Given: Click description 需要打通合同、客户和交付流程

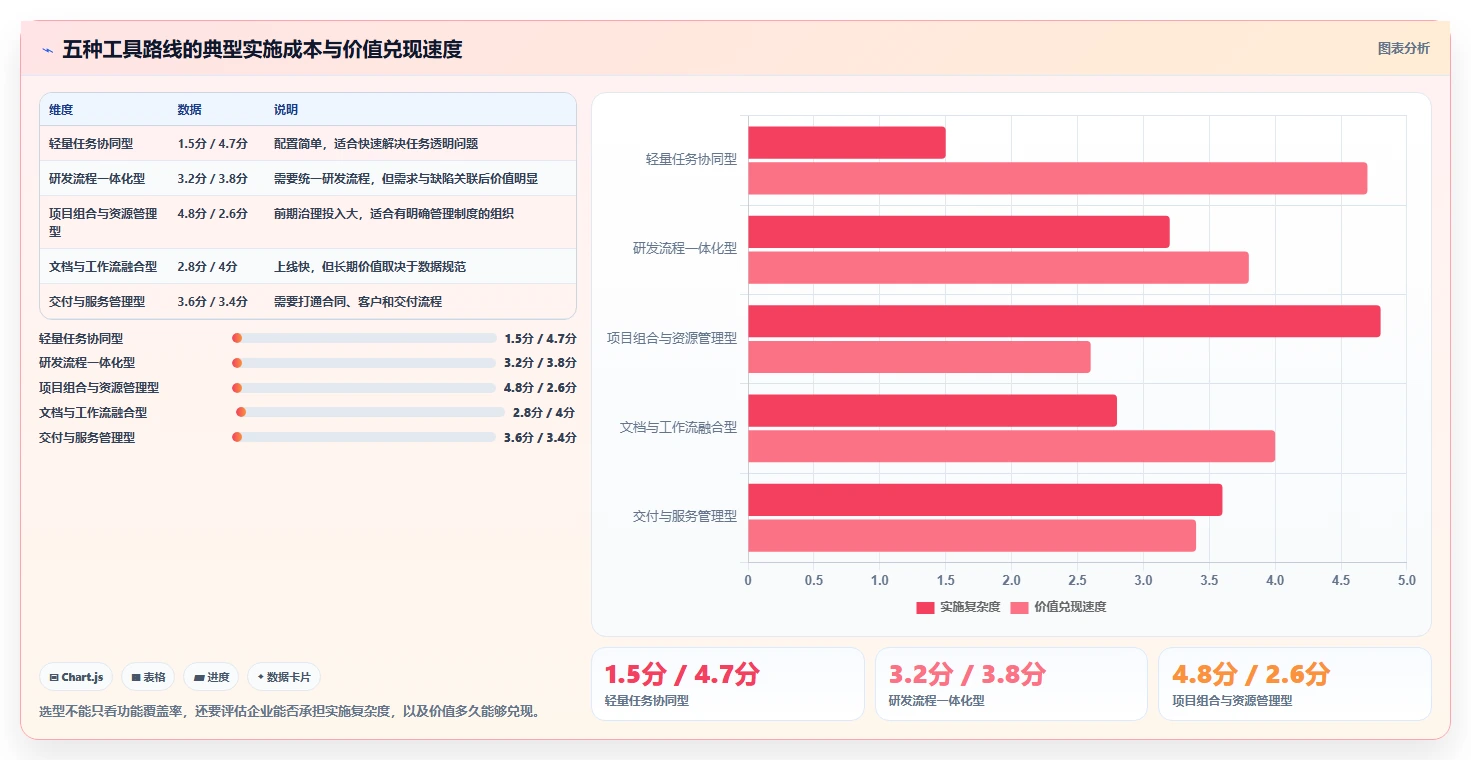Looking at the screenshot, I should pyautogui.click(x=358, y=301).
